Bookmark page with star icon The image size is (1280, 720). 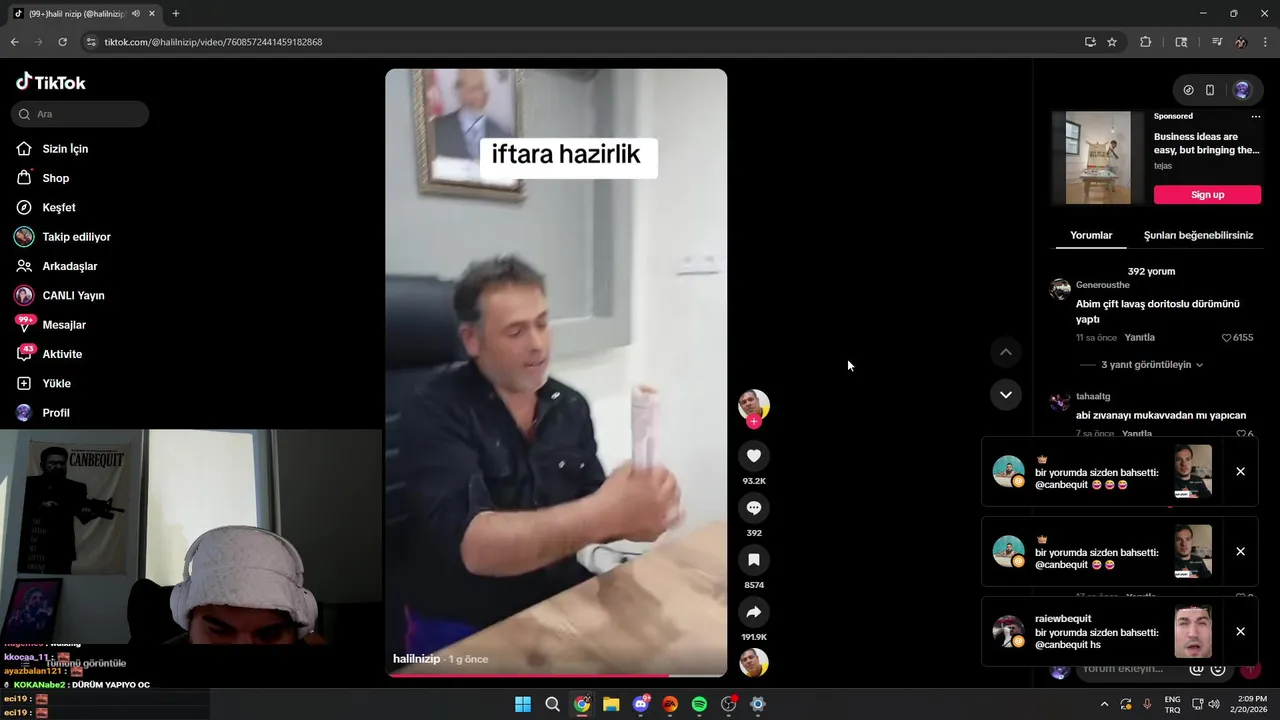[1112, 42]
